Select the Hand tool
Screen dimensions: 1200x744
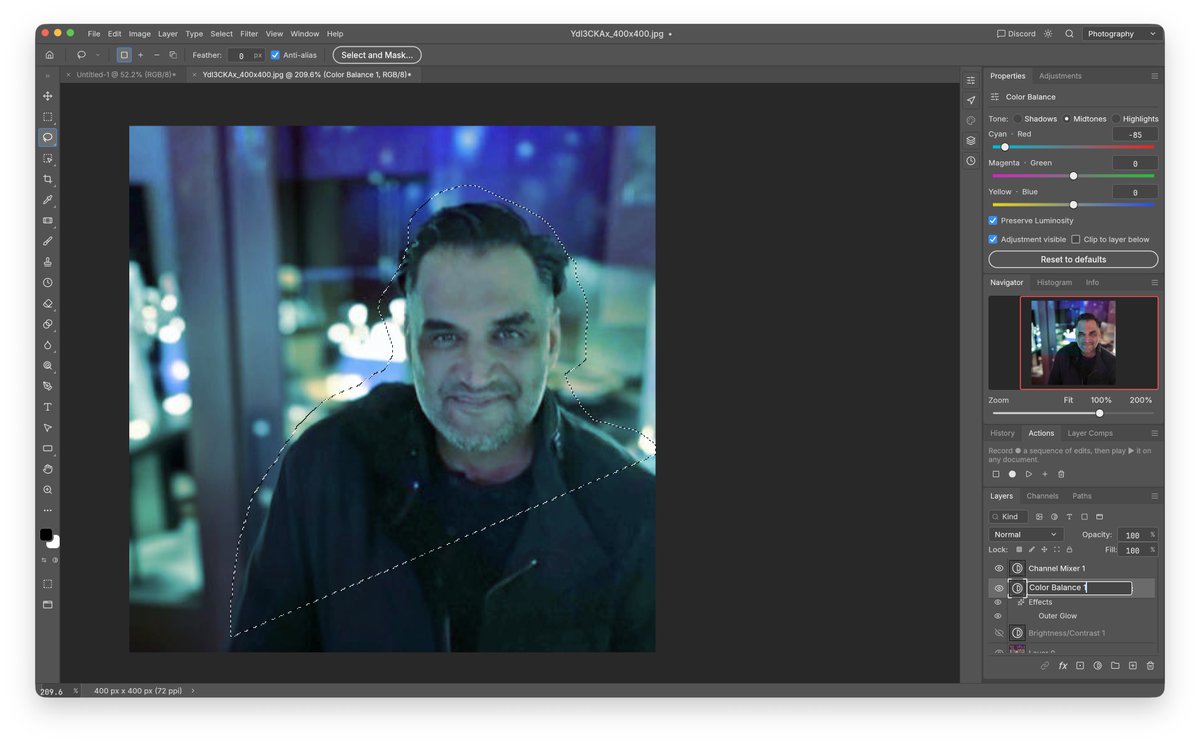[47, 469]
